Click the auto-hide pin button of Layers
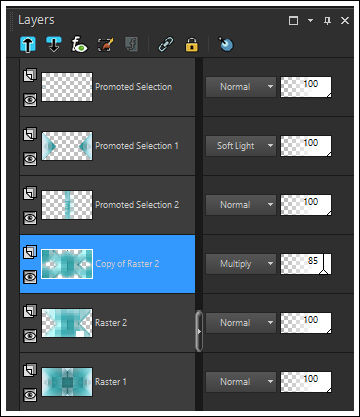Screen dimensions: 360x417 328,21
